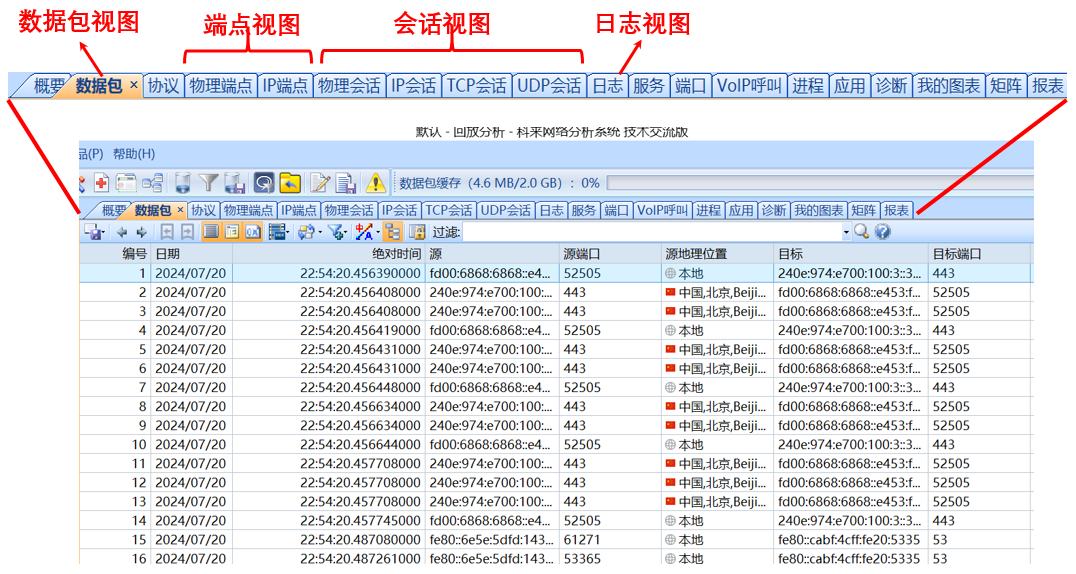1076x574 pixels.
Task: Click the 源 column header
Action: coord(492,253)
